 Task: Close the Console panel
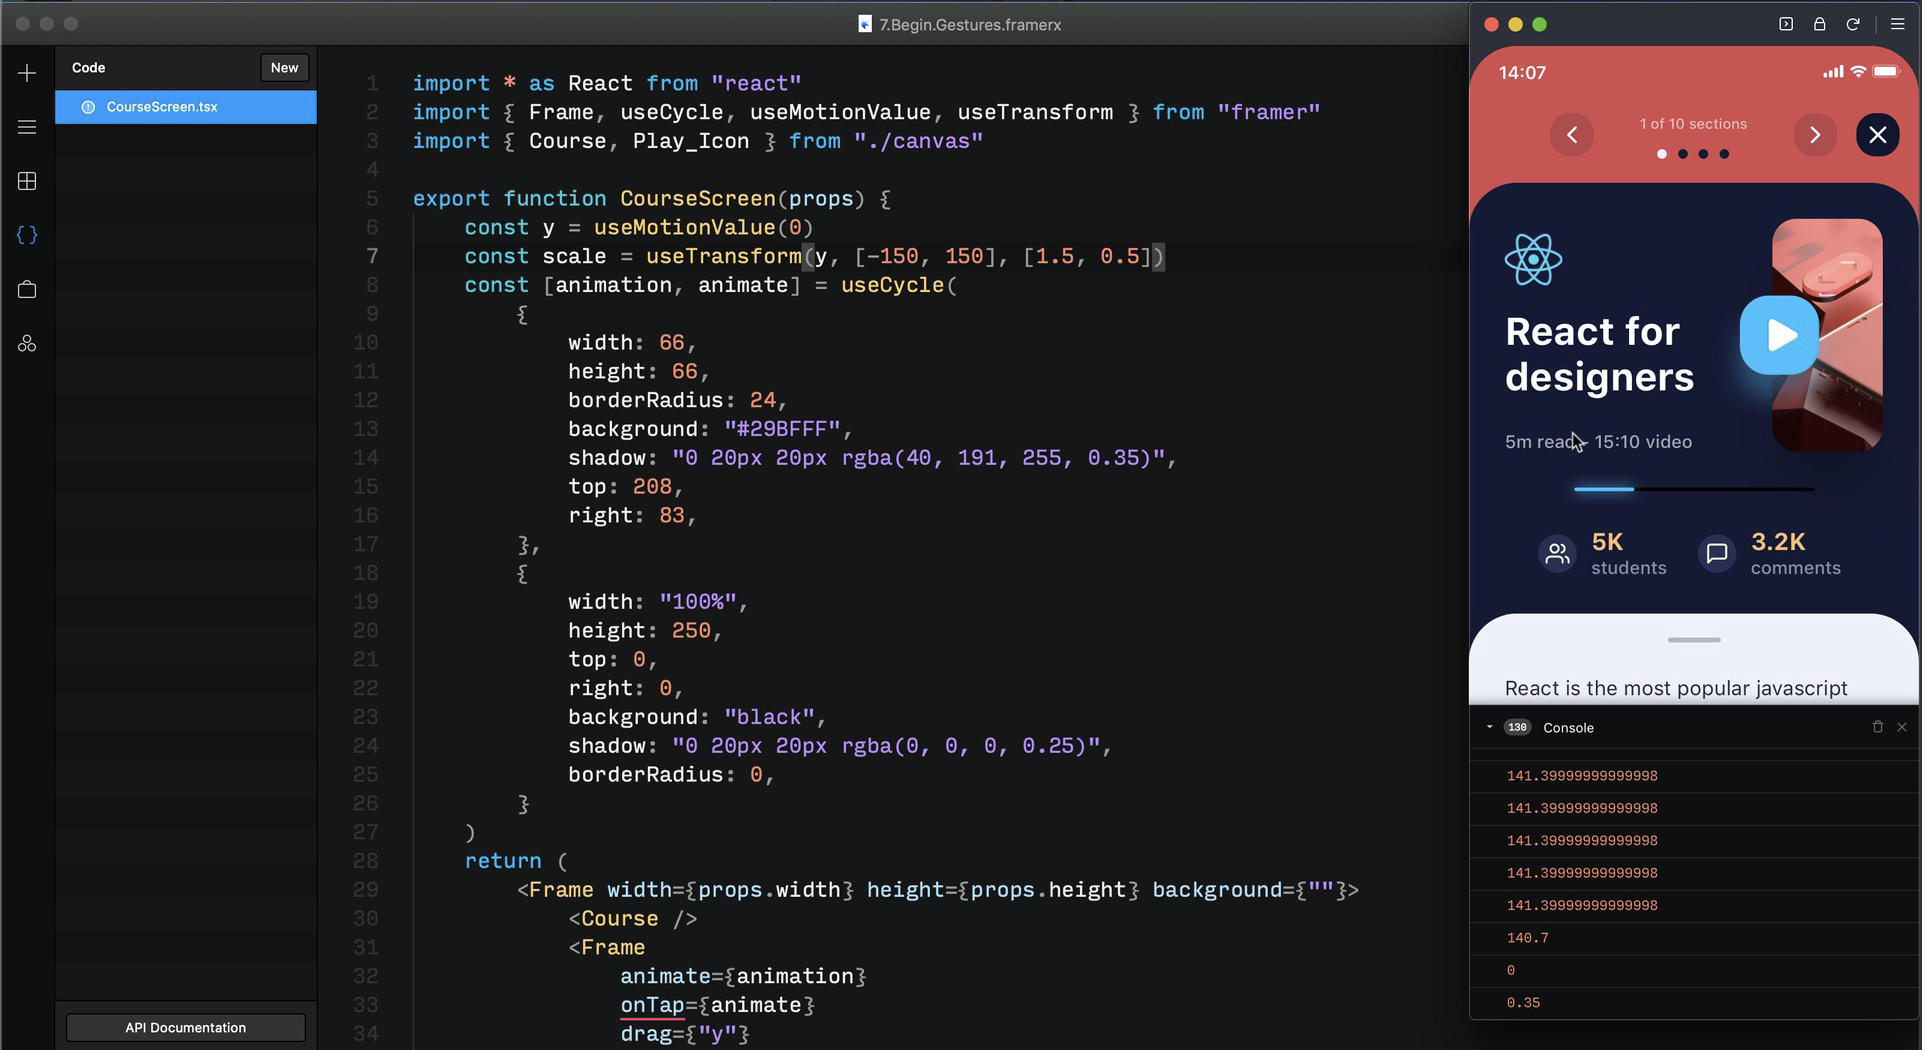tap(1902, 727)
